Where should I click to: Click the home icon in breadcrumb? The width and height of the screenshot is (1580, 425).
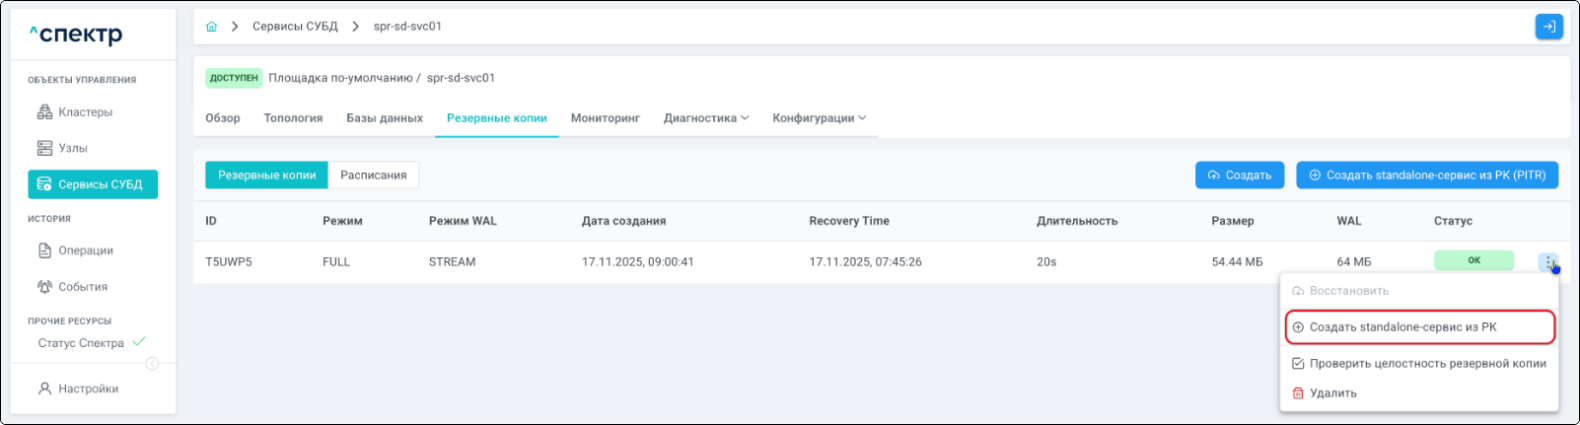coord(211,27)
